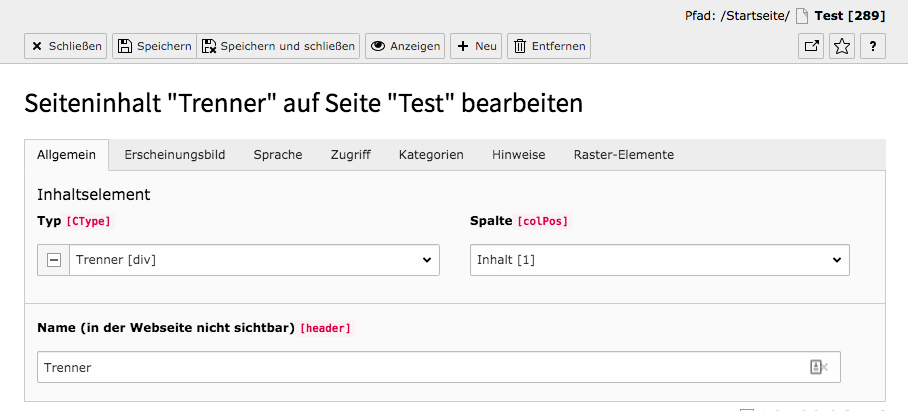Click Entfernen with the trash icon

(549, 46)
